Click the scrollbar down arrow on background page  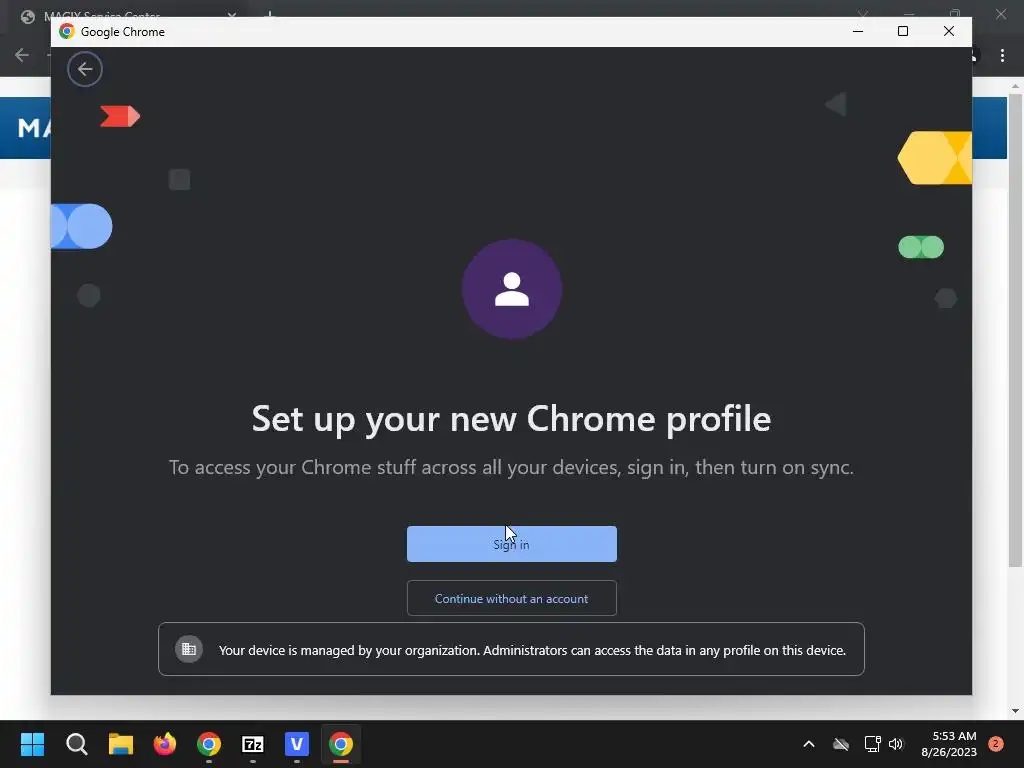1016,711
